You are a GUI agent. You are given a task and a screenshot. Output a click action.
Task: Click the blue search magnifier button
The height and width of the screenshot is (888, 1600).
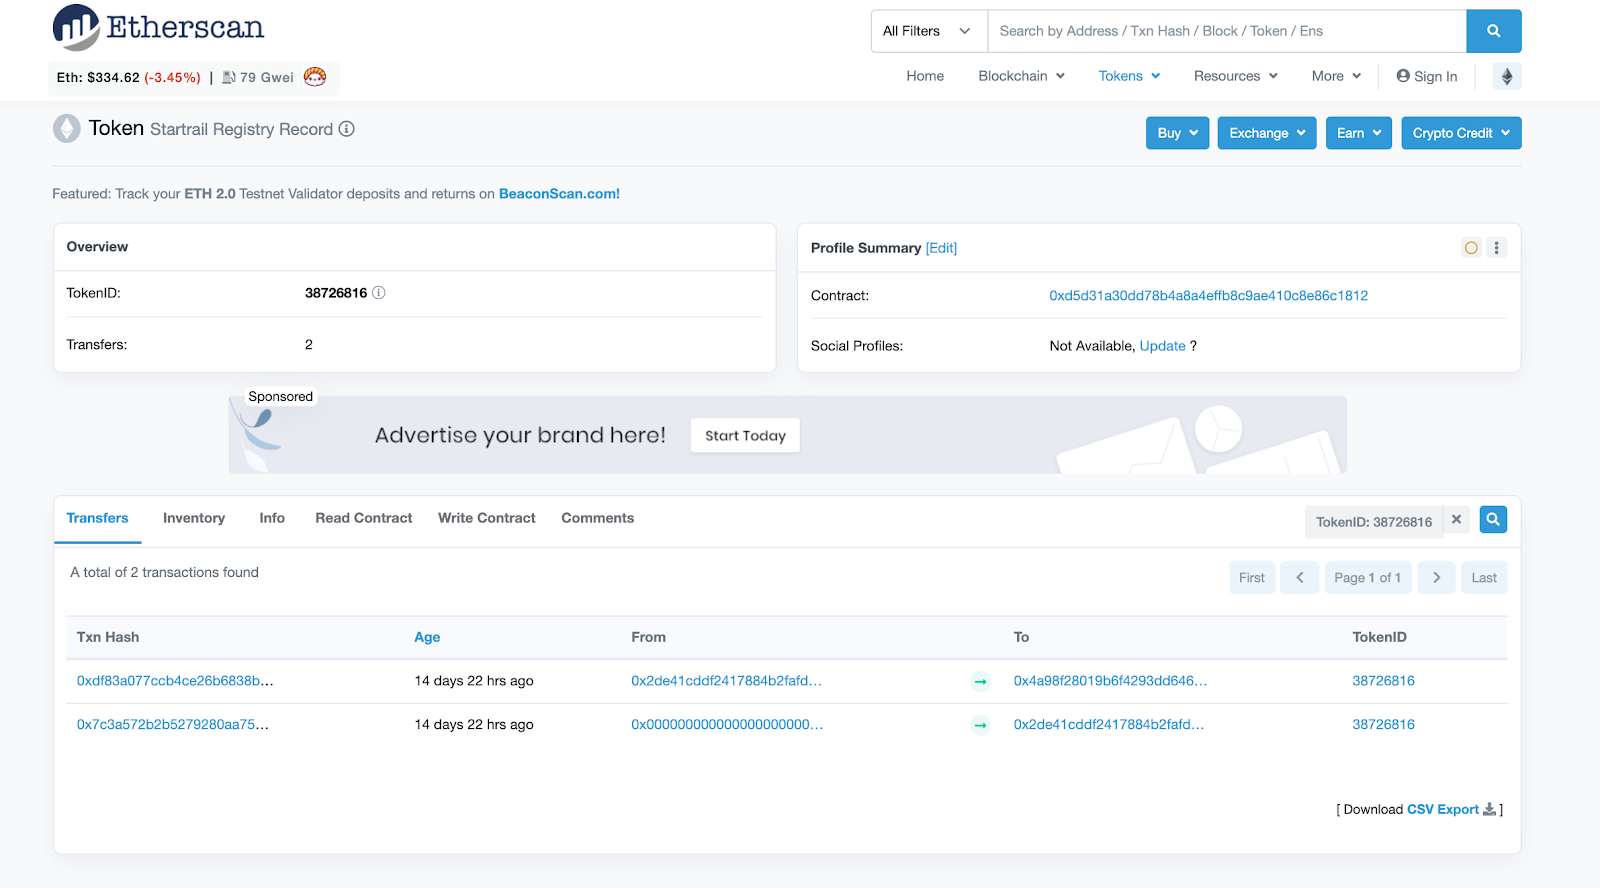pyautogui.click(x=1493, y=31)
